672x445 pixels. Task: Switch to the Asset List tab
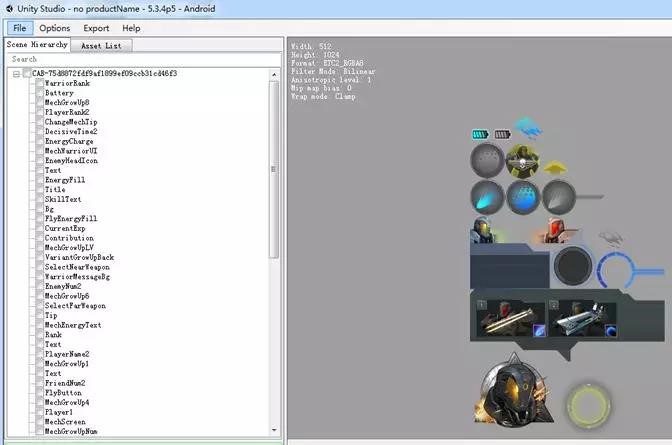[101, 46]
